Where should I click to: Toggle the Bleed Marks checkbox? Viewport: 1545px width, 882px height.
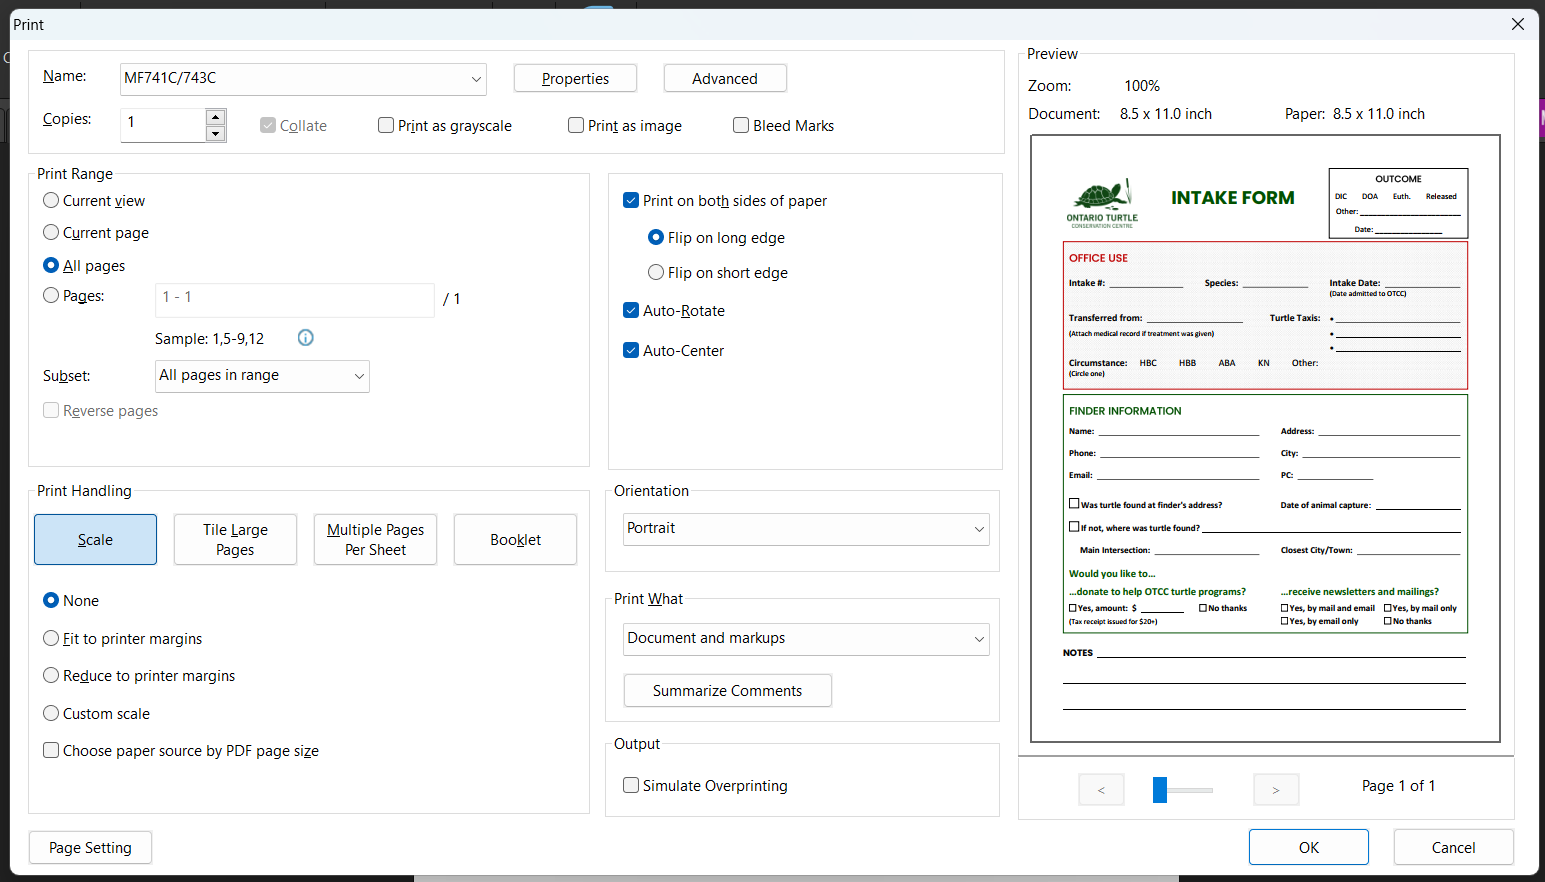pyautogui.click(x=741, y=126)
